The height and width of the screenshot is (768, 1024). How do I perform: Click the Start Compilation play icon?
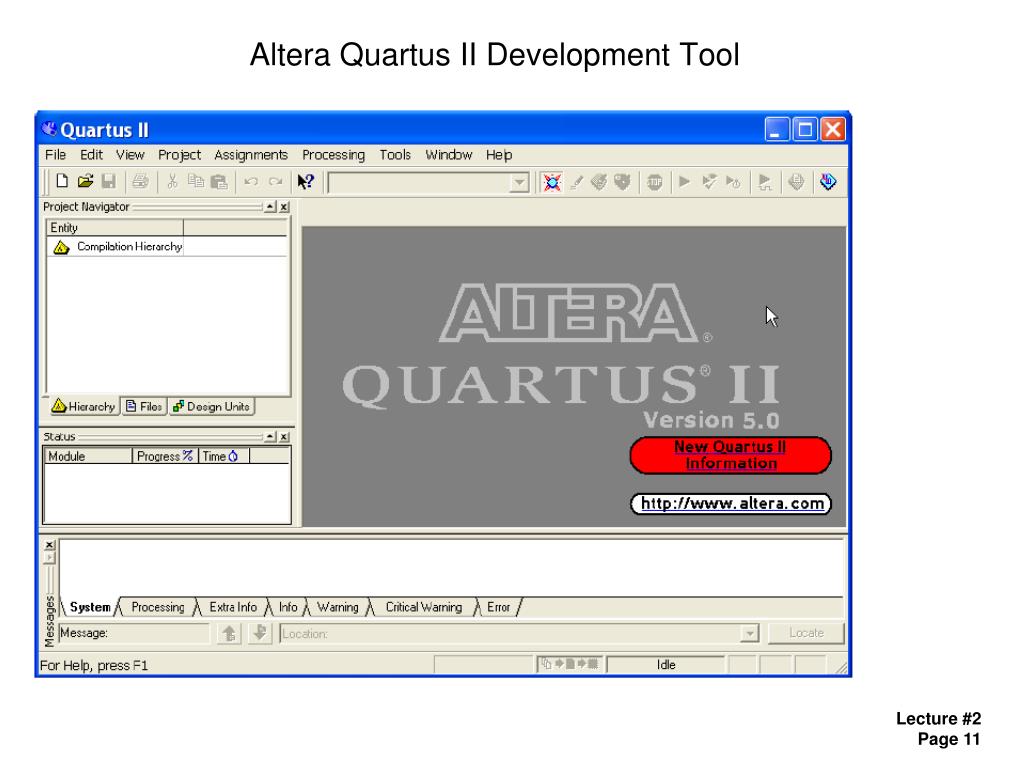pyautogui.click(x=684, y=182)
